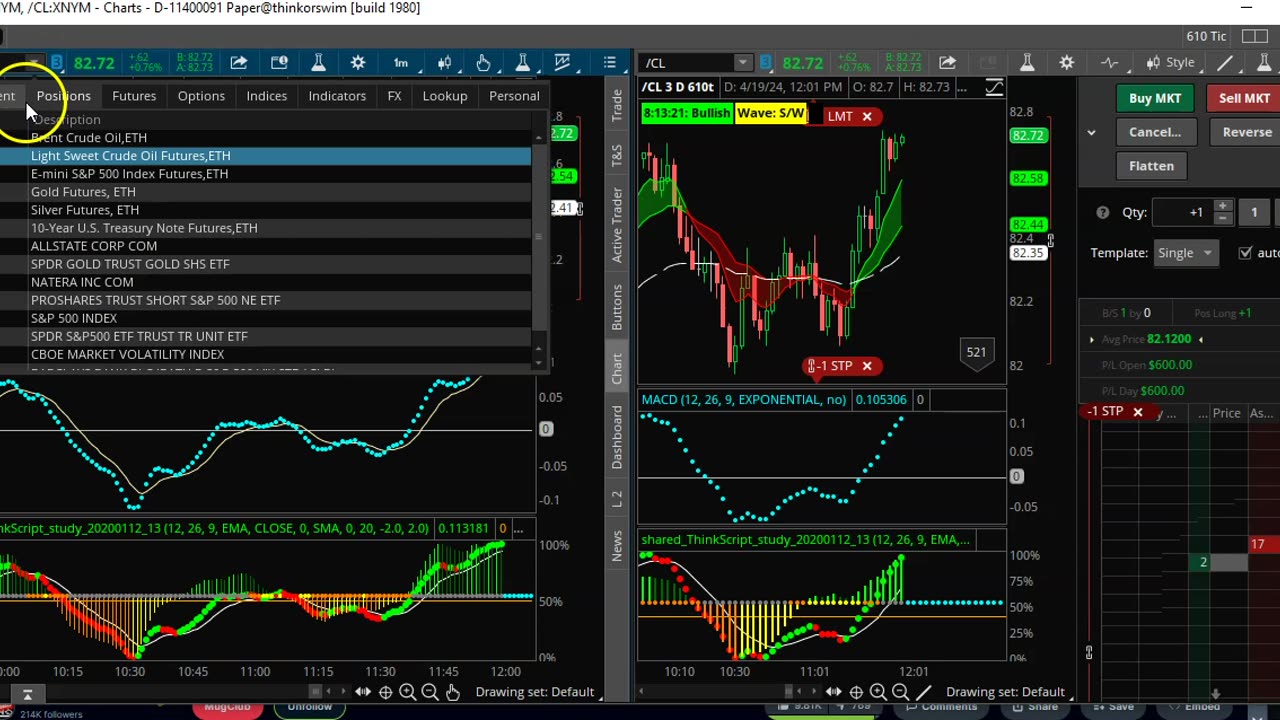This screenshot has width=1280, height=720.
Task: Select the pan hand icon under left chart
Action: point(452,692)
